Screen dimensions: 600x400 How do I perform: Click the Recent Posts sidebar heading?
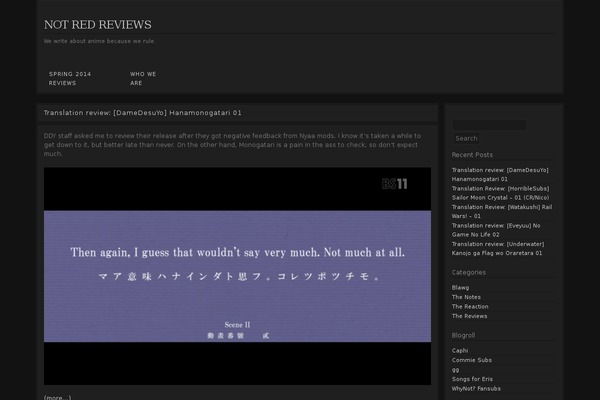coord(472,155)
